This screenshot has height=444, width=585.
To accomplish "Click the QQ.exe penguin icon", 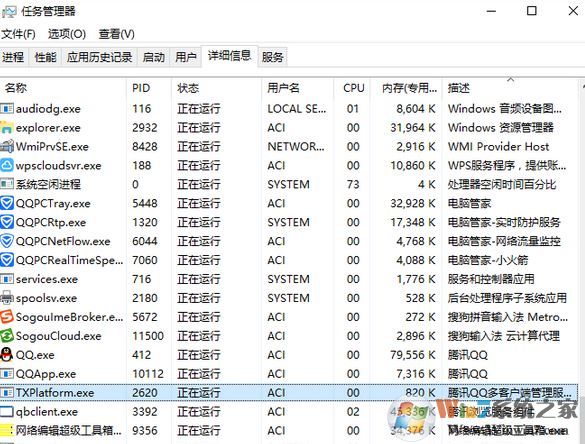I will point(7,355).
